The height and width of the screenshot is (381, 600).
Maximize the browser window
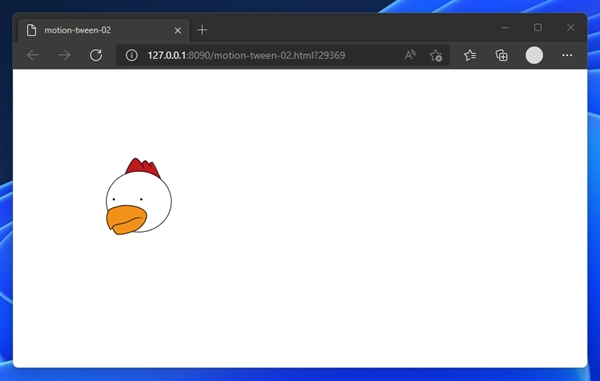pos(538,28)
